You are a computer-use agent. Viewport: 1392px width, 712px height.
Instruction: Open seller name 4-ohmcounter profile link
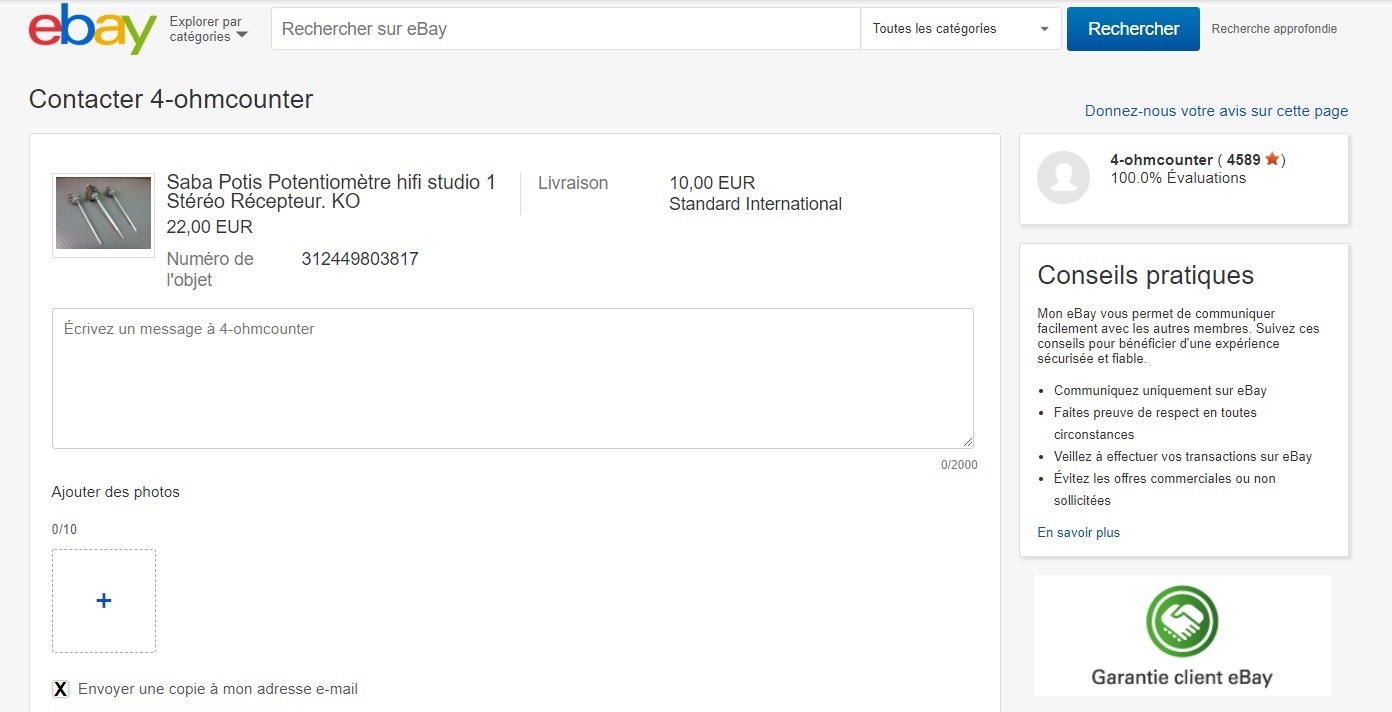(x=1161, y=160)
